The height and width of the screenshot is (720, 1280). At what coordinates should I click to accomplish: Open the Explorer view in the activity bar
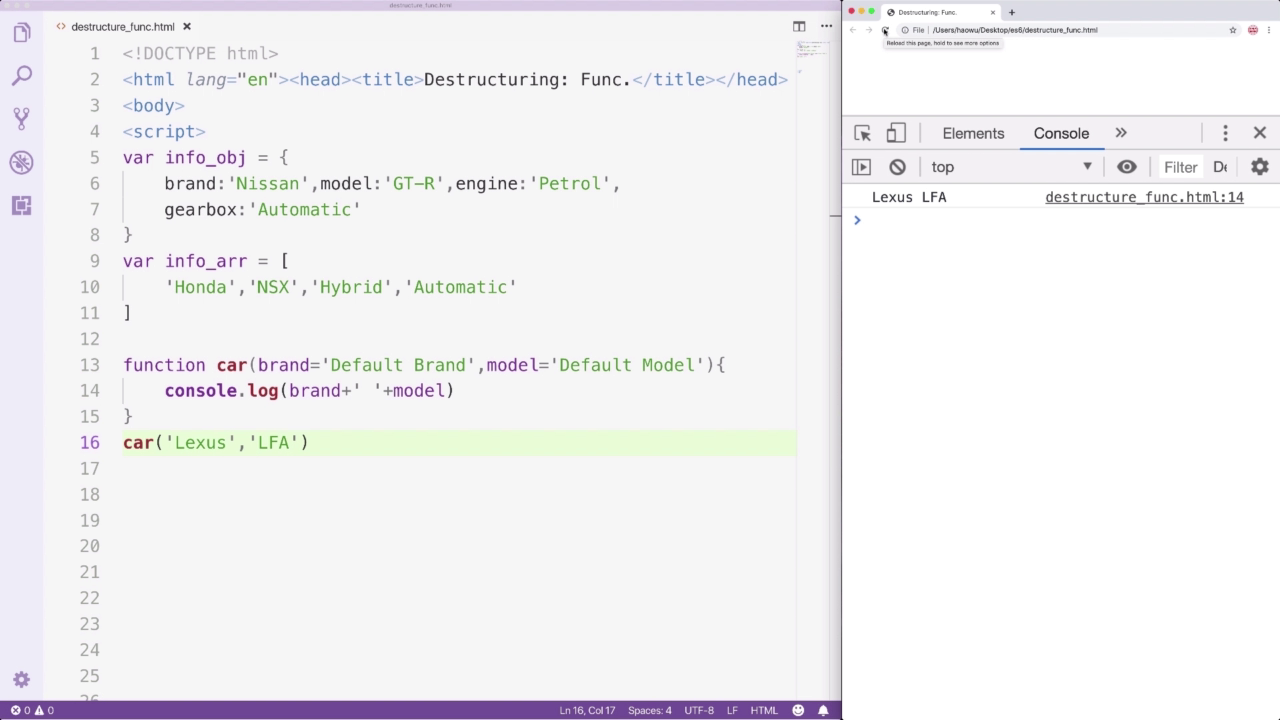(22, 33)
